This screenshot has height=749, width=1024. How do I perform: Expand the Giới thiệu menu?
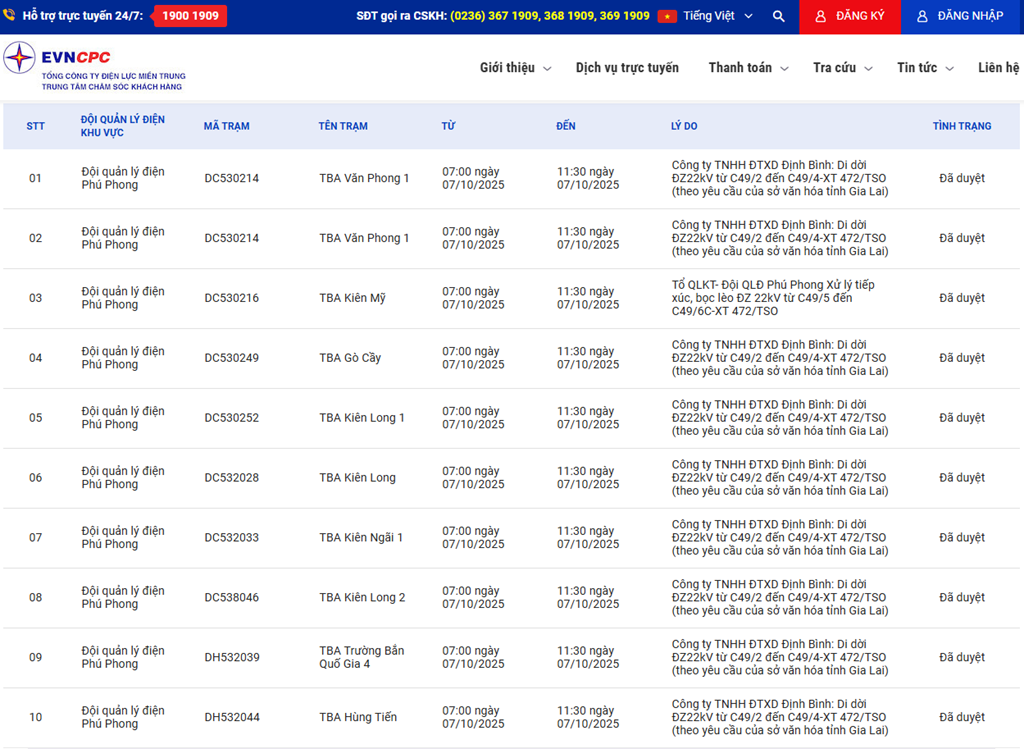pyautogui.click(x=514, y=68)
